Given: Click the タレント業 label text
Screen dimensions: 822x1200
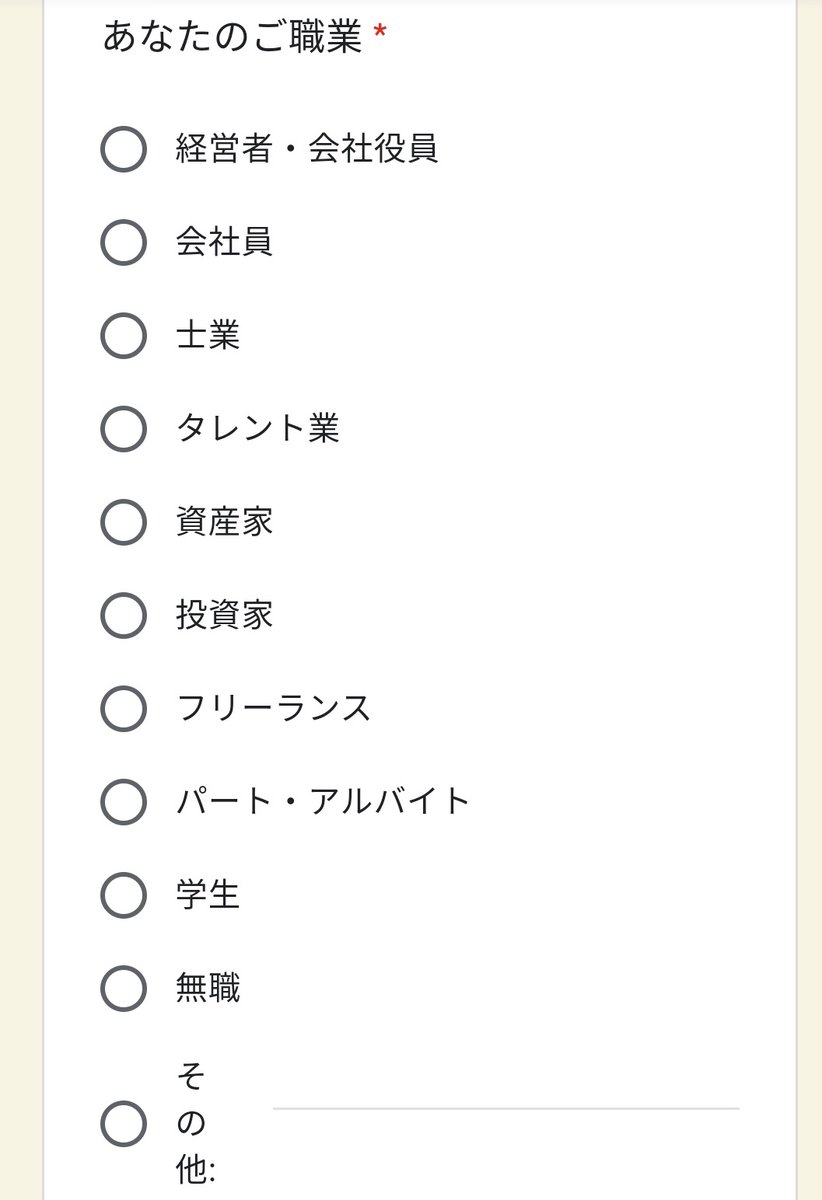Looking at the screenshot, I should point(257,428).
